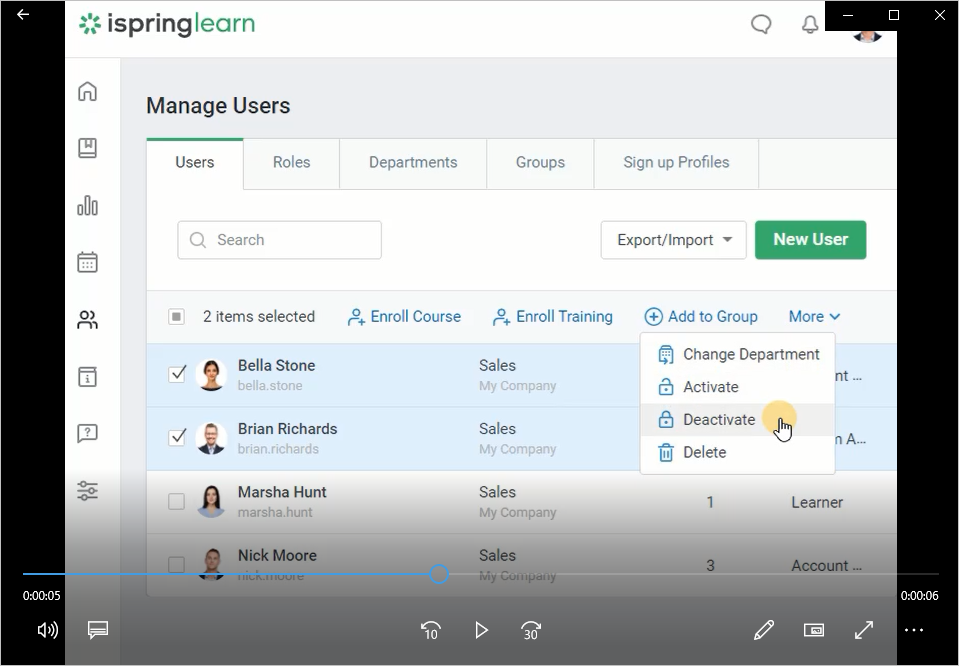The height and width of the screenshot is (666, 959).
Task: Click the brian.richards username text
Action: [x=278, y=449]
